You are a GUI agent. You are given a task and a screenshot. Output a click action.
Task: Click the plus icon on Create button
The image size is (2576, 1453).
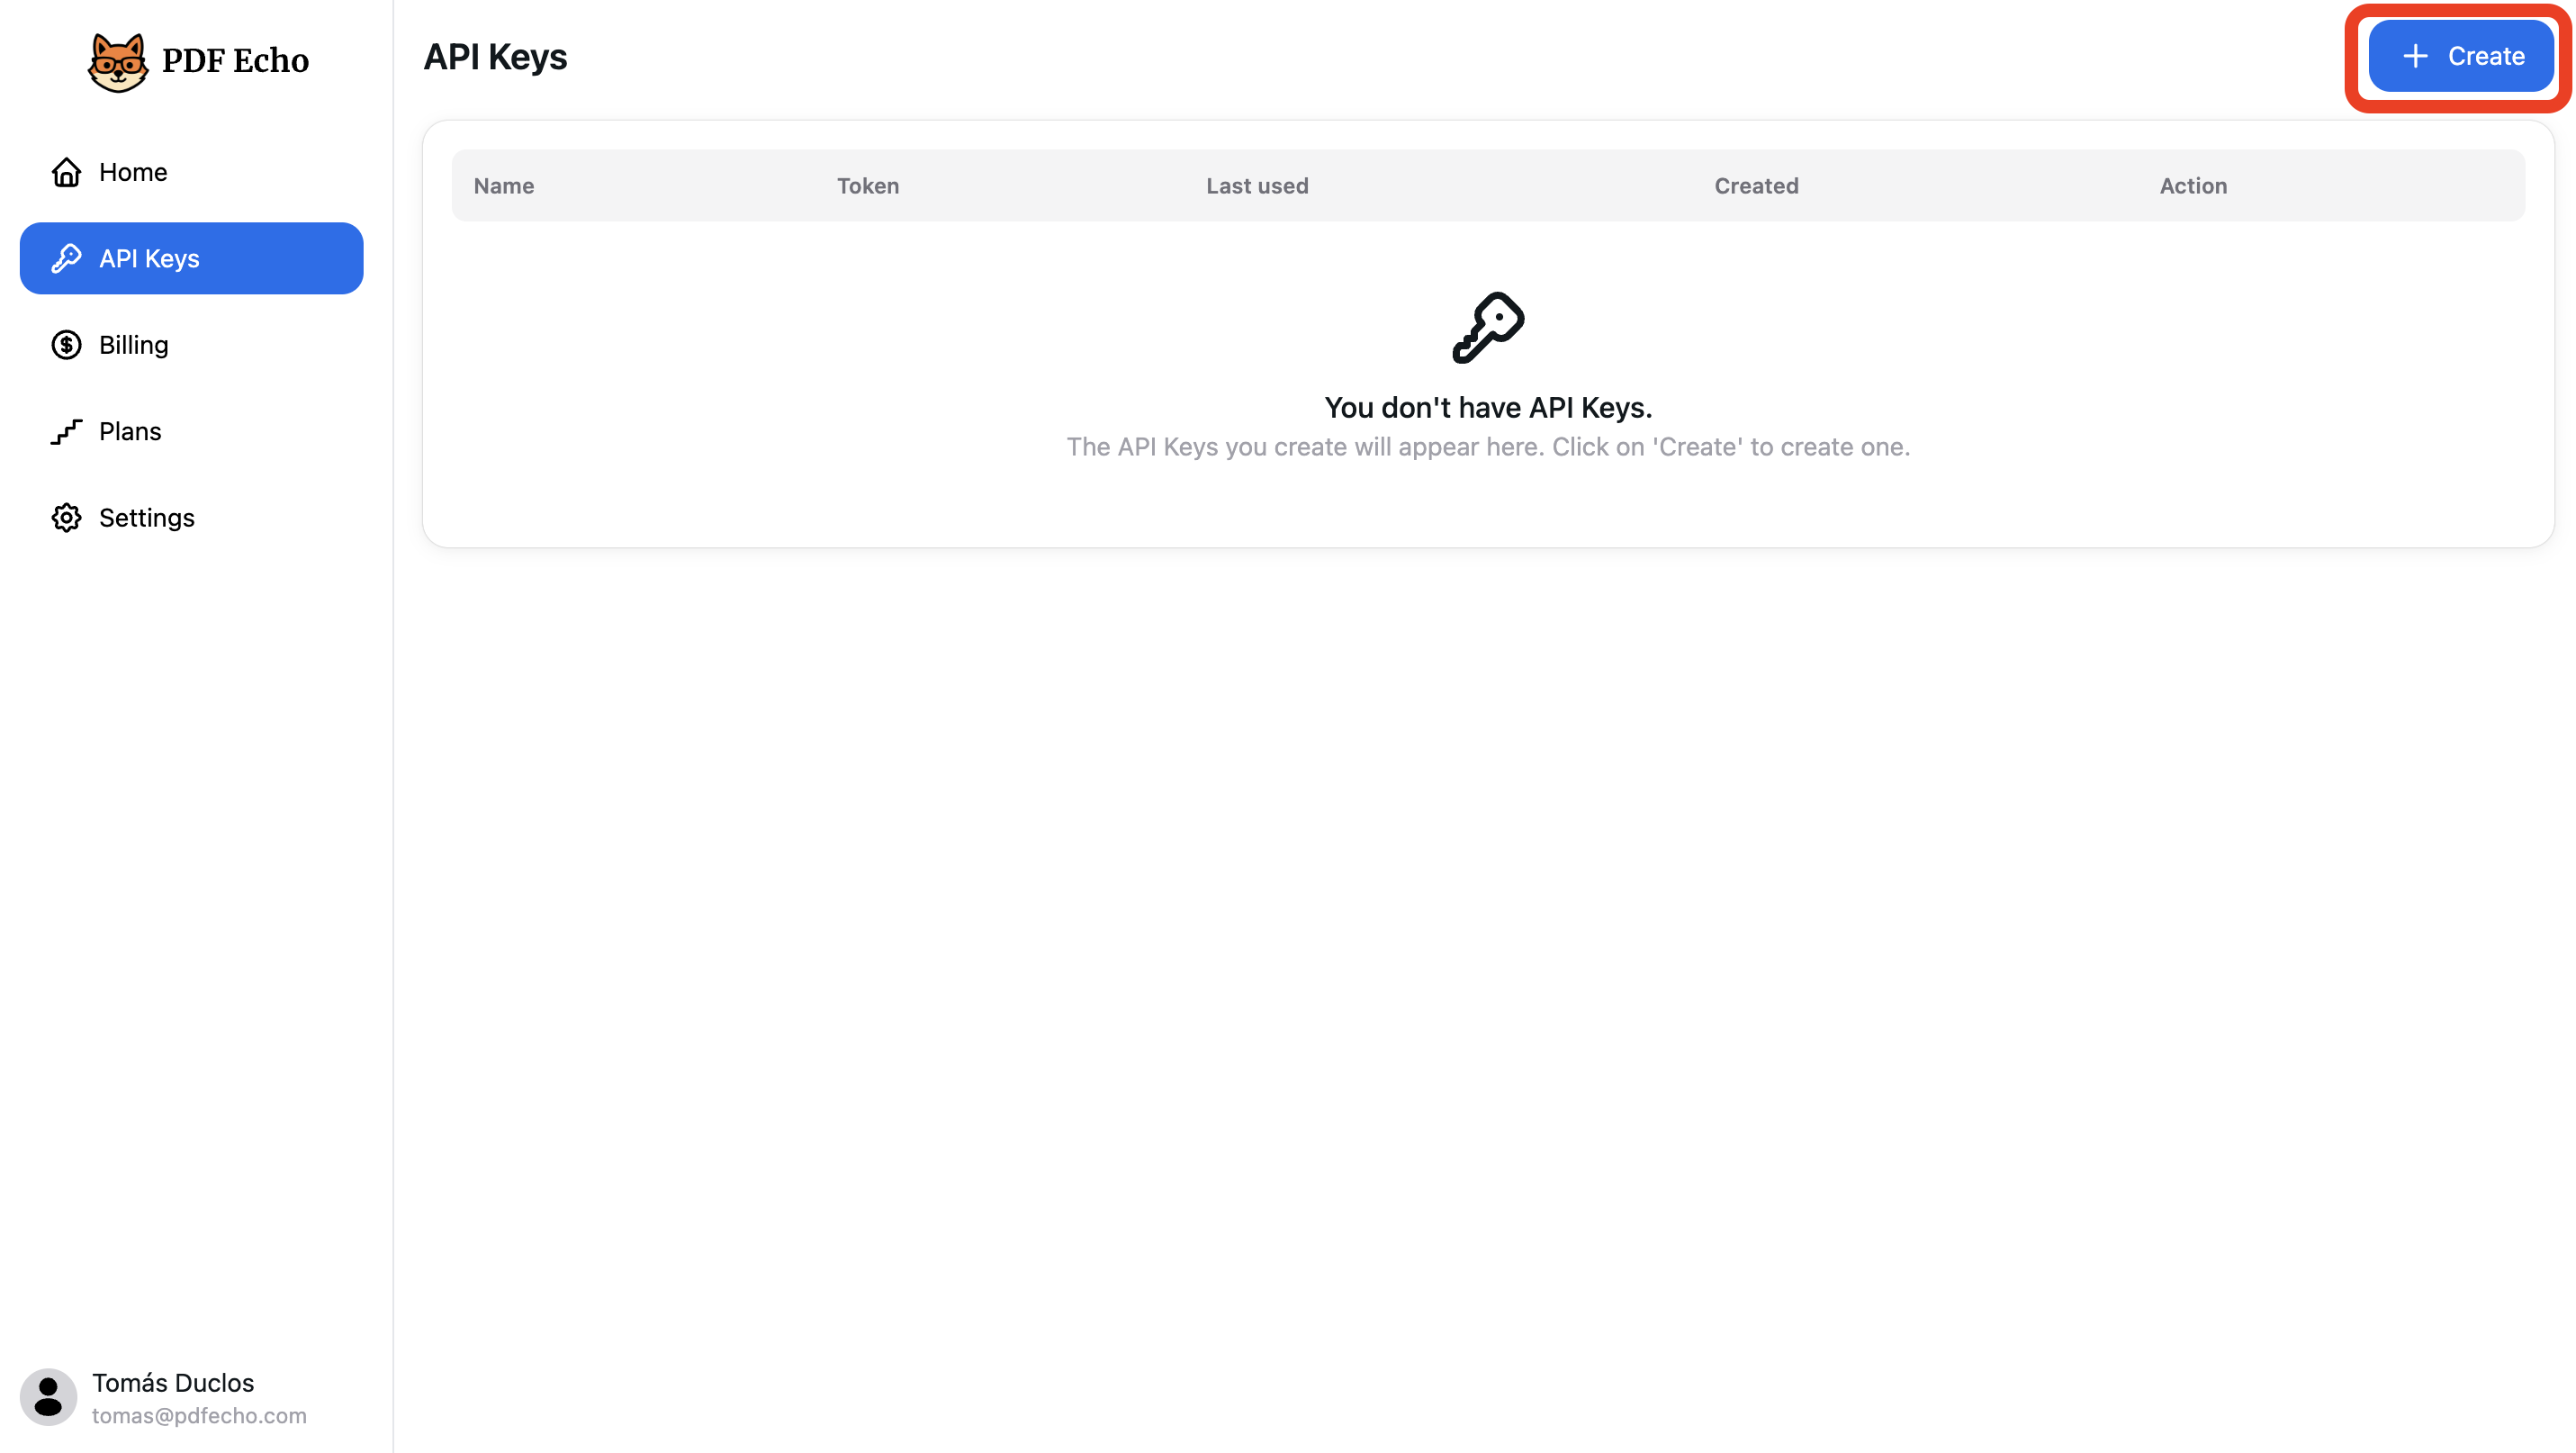coord(2415,56)
